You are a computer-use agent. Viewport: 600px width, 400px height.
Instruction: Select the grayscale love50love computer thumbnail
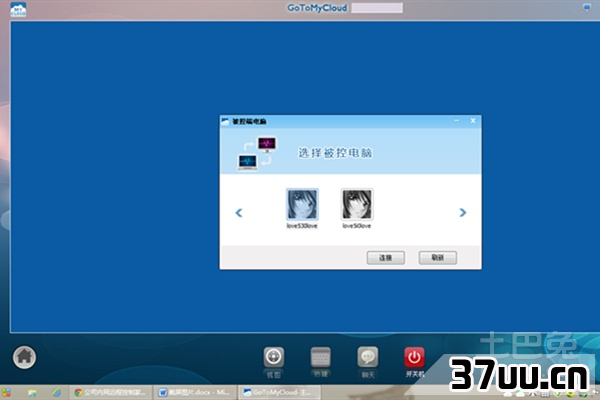357,204
